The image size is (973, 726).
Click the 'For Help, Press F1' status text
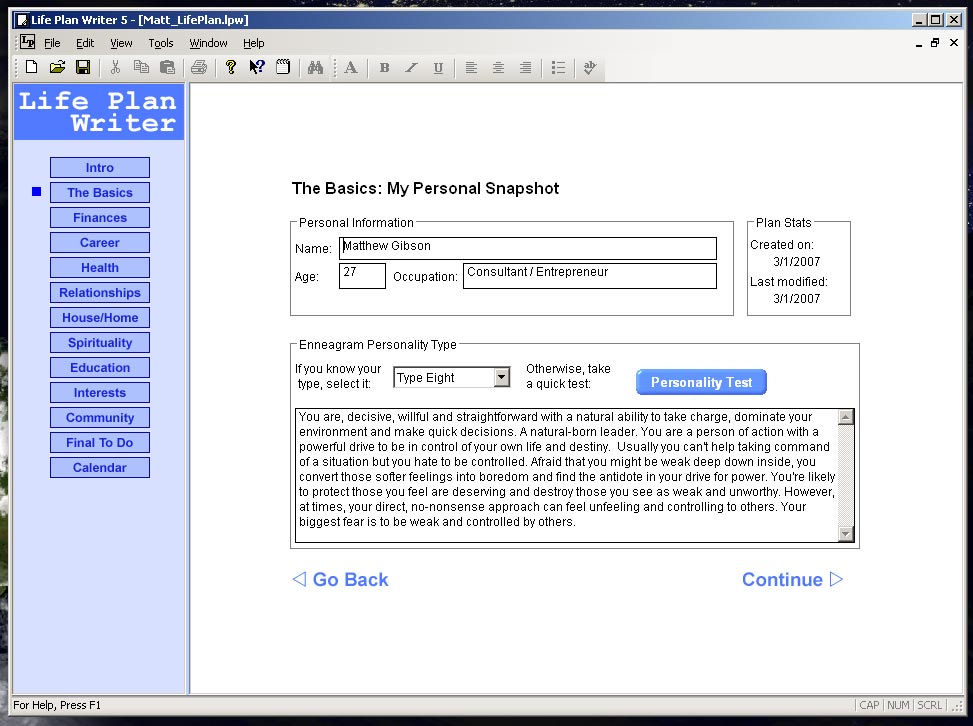pyautogui.click(x=57, y=706)
